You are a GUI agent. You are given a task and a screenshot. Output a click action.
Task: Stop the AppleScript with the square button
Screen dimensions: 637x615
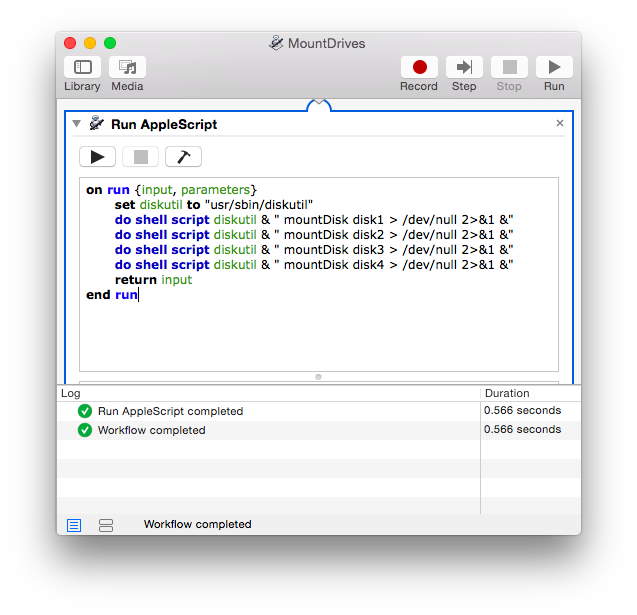tap(141, 157)
